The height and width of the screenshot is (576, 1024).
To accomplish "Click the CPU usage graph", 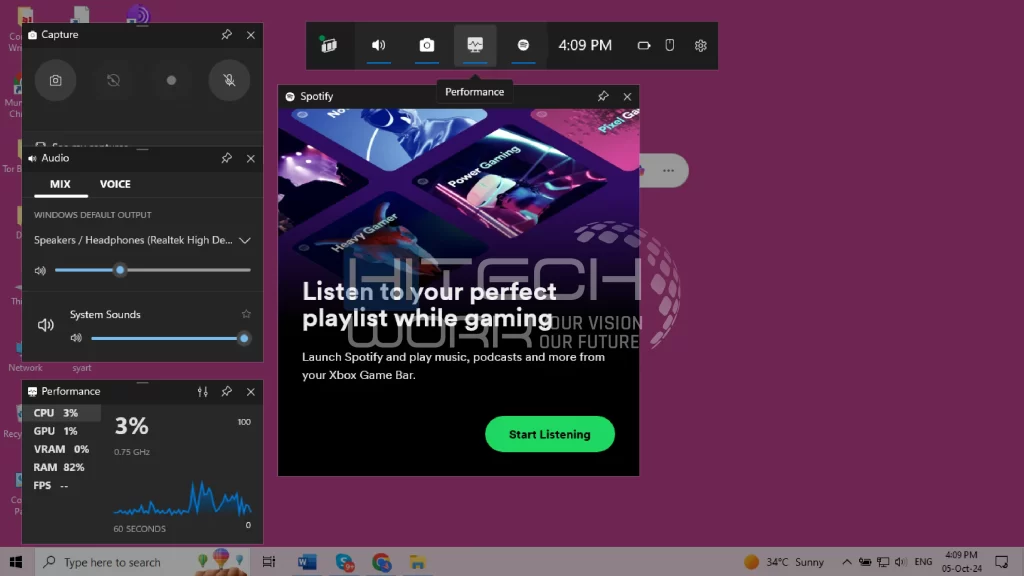I will point(183,499).
